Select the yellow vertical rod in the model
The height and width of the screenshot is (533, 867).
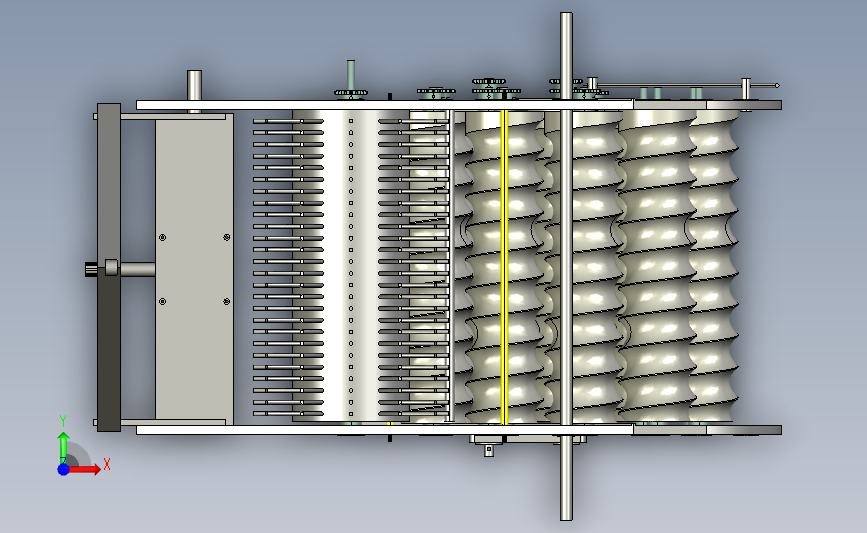click(x=504, y=267)
